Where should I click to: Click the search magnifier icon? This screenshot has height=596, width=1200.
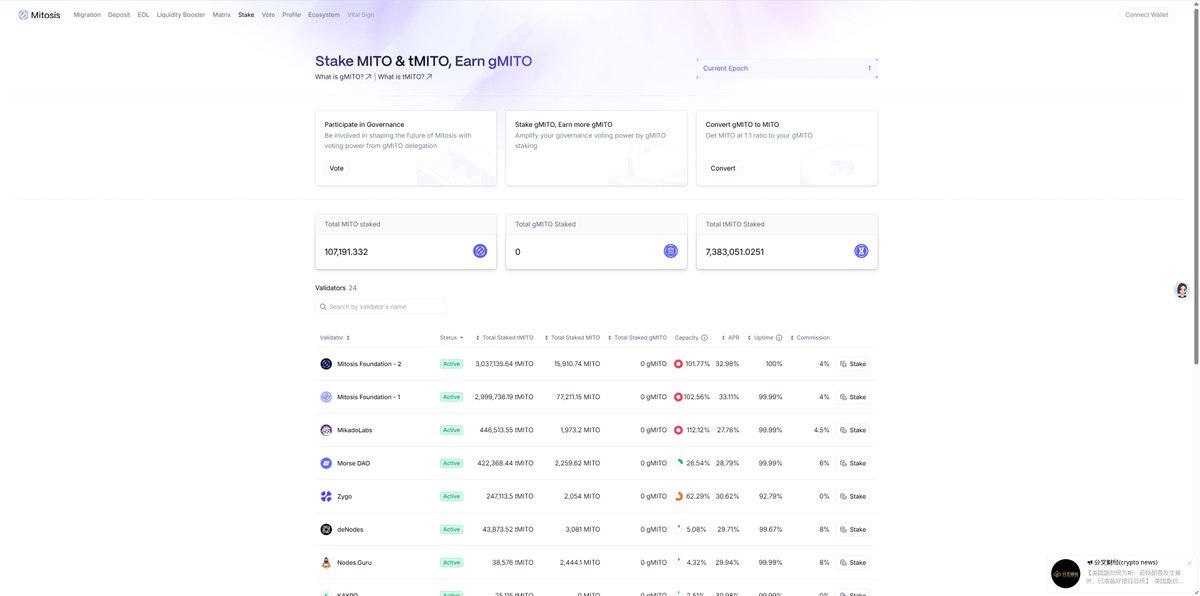point(323,307)
